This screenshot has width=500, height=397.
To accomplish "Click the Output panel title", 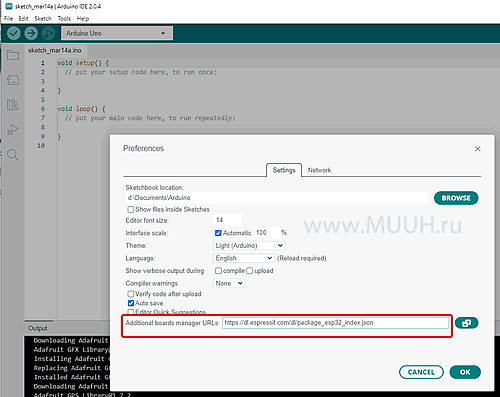I will [x=38, y=328].
